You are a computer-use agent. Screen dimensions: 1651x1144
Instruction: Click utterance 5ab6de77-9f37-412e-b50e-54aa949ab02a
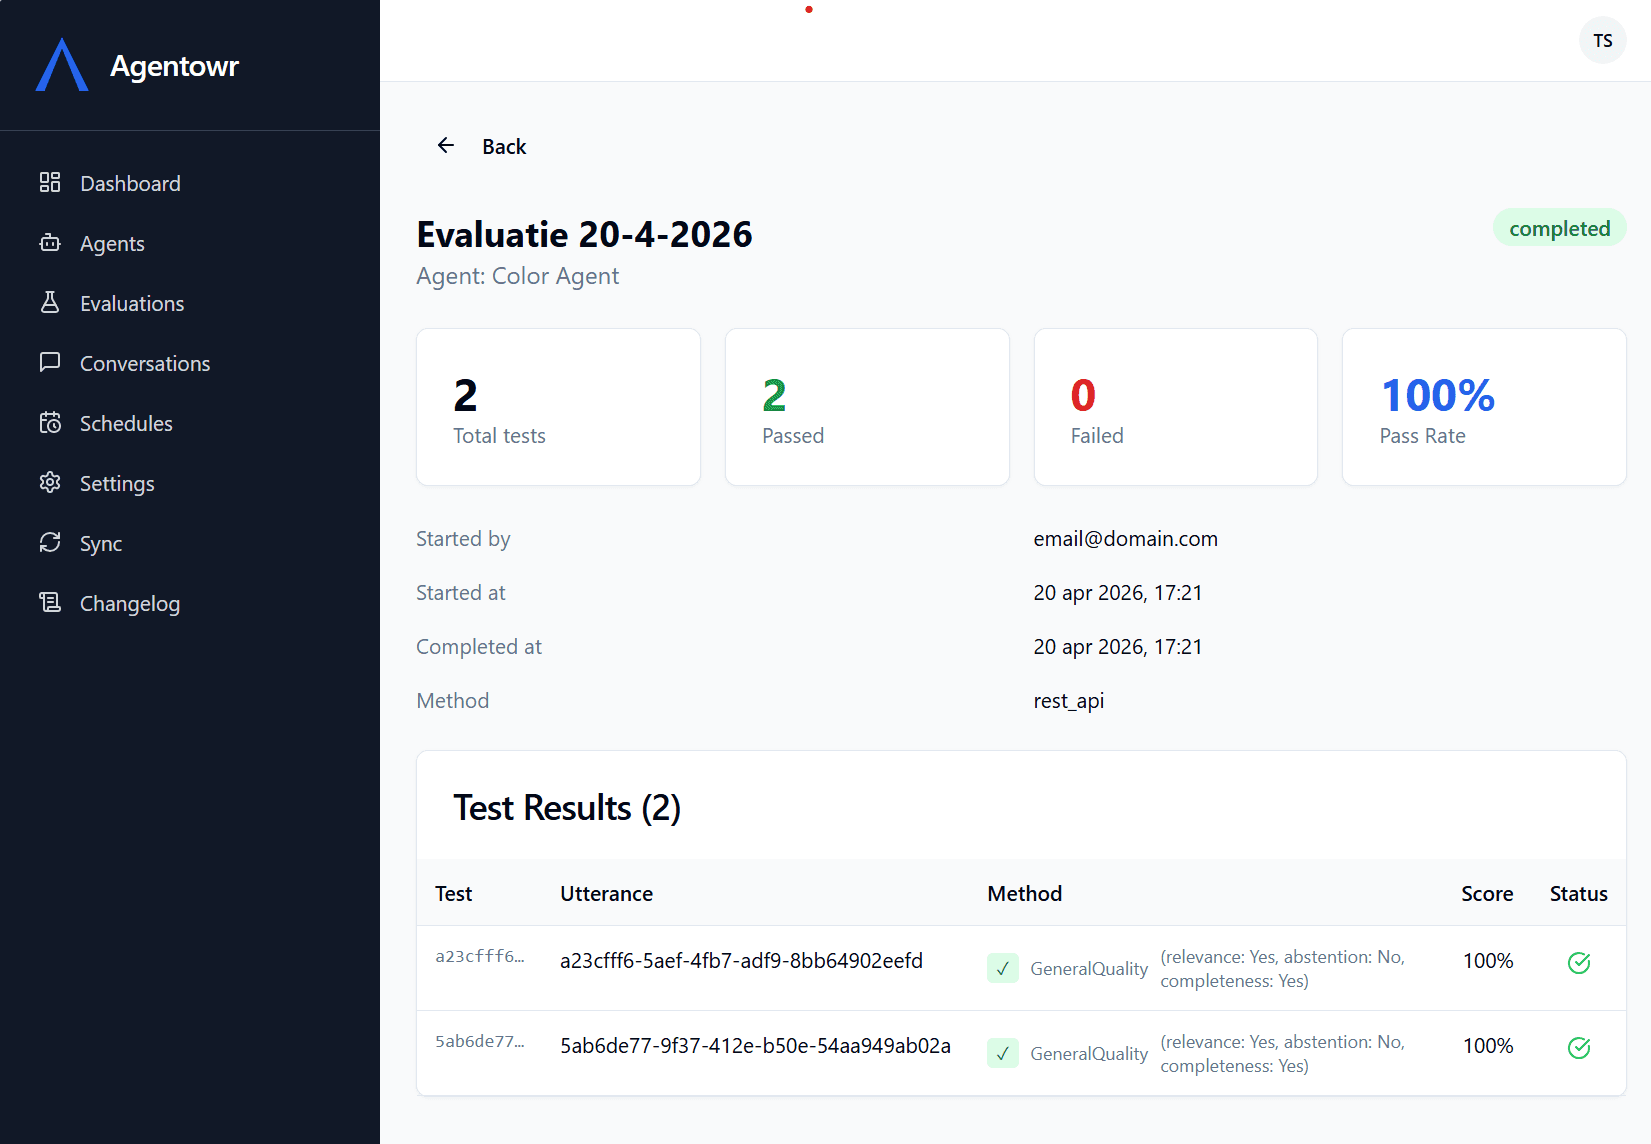pyautogui.click(x=755, y=1046)
